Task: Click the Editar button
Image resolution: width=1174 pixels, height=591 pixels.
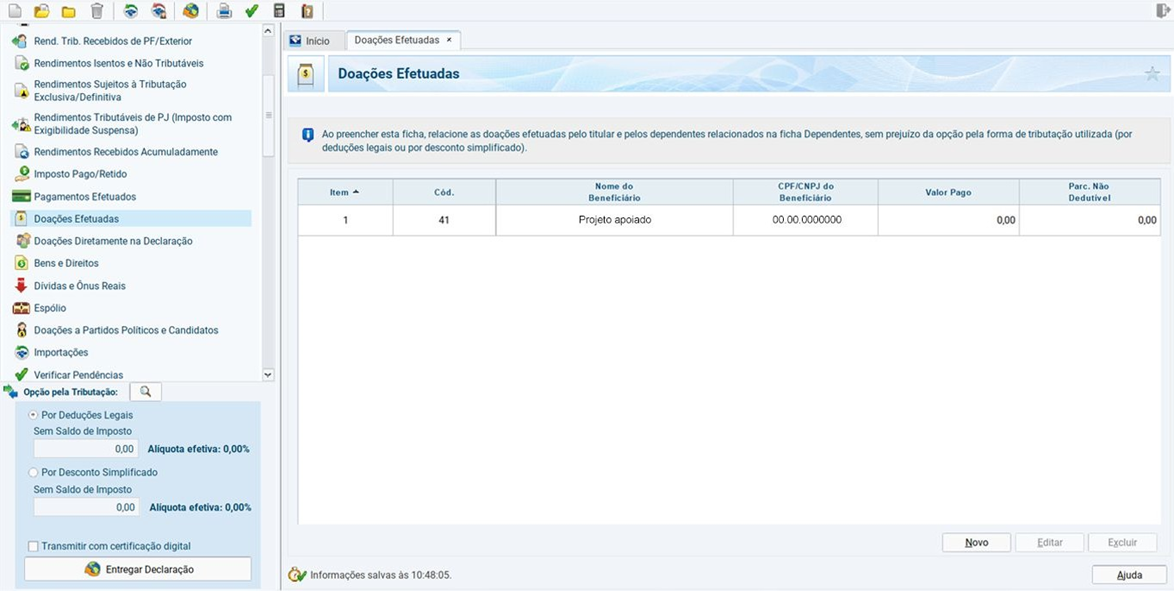Action: [x=1050, y=542]
